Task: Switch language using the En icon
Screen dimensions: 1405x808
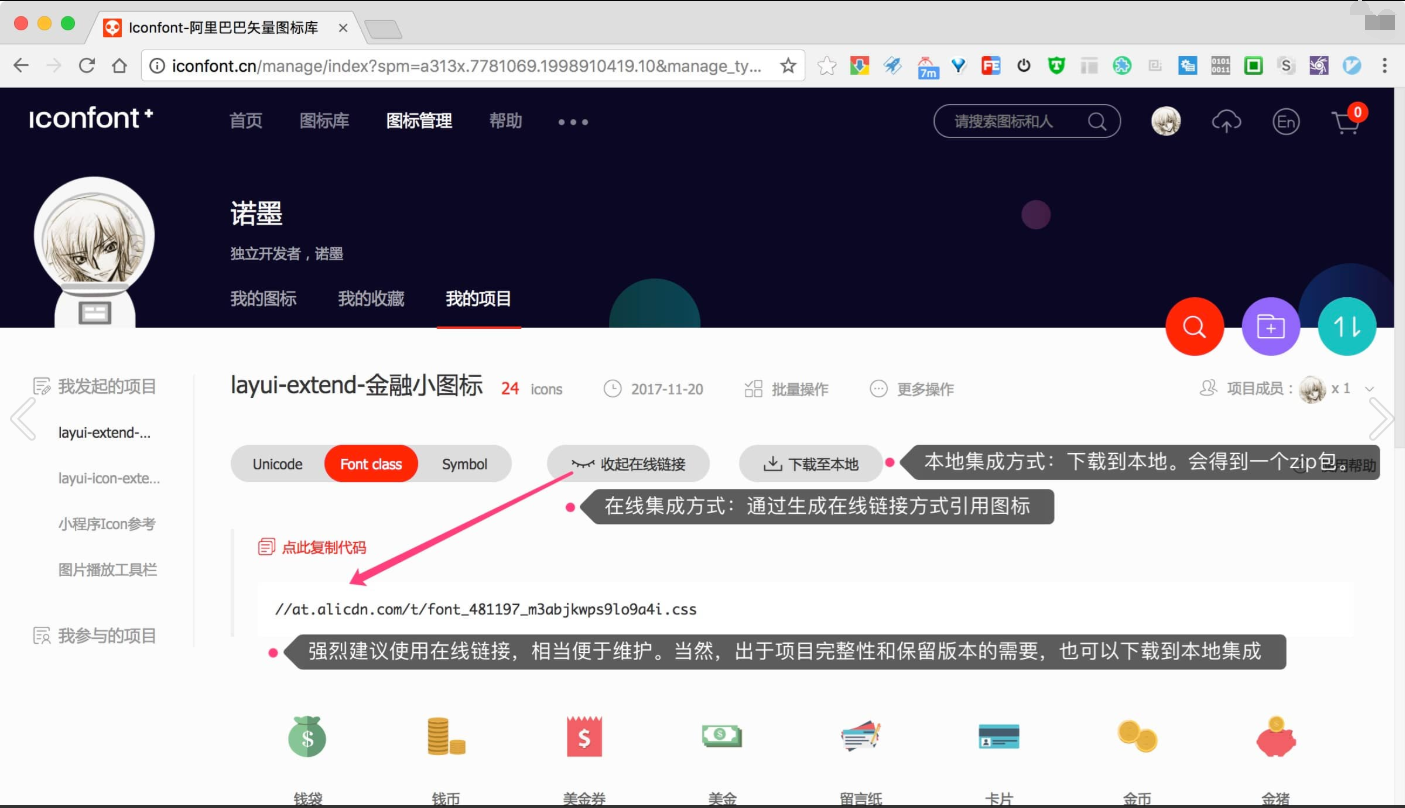Action: click(x=1286, y=121)
